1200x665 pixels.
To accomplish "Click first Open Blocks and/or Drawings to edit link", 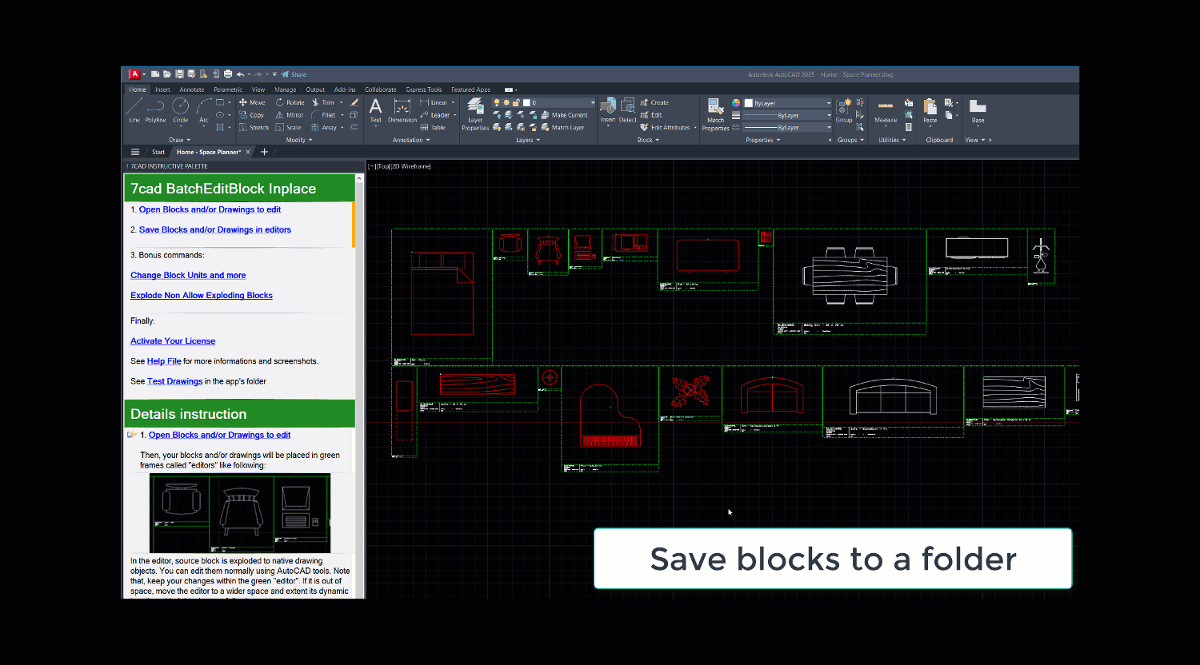I will (x=210, y=210).
